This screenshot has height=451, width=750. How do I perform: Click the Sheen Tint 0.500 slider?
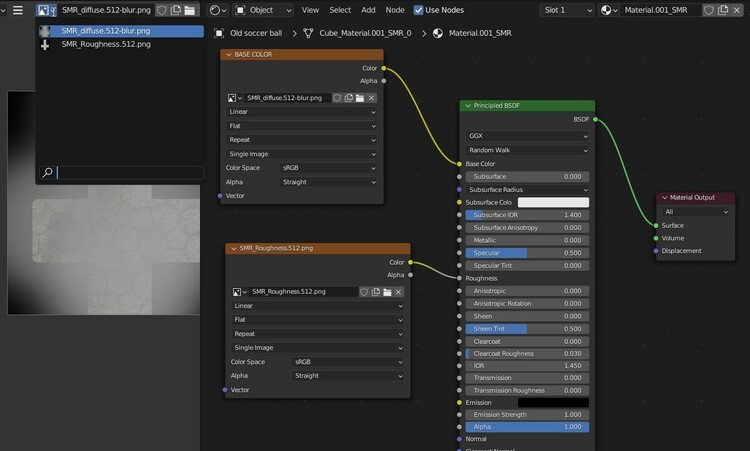[527, 329]
